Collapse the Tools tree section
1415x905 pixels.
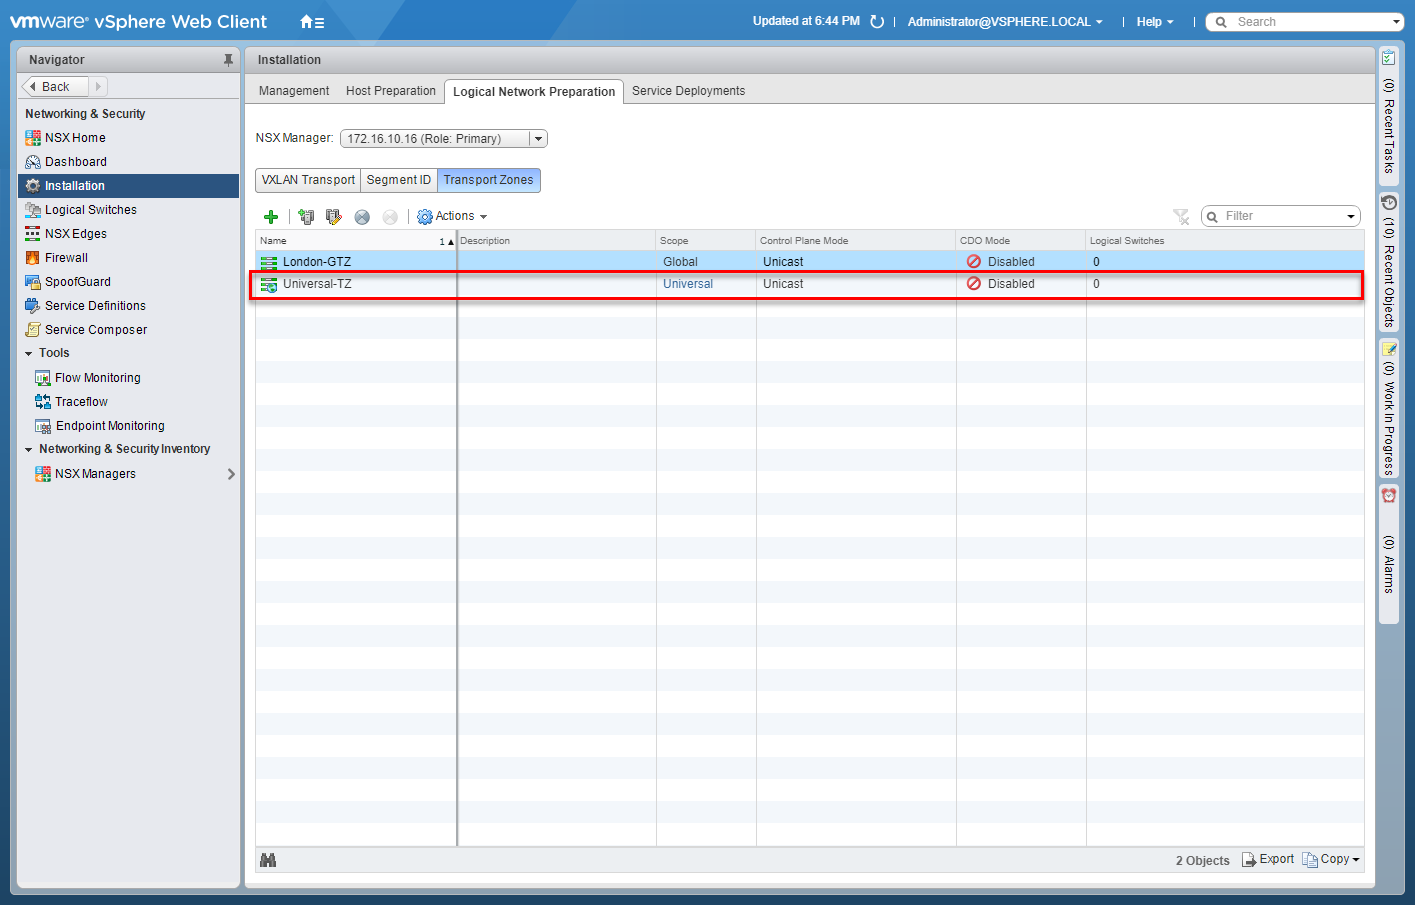(29, 354)
